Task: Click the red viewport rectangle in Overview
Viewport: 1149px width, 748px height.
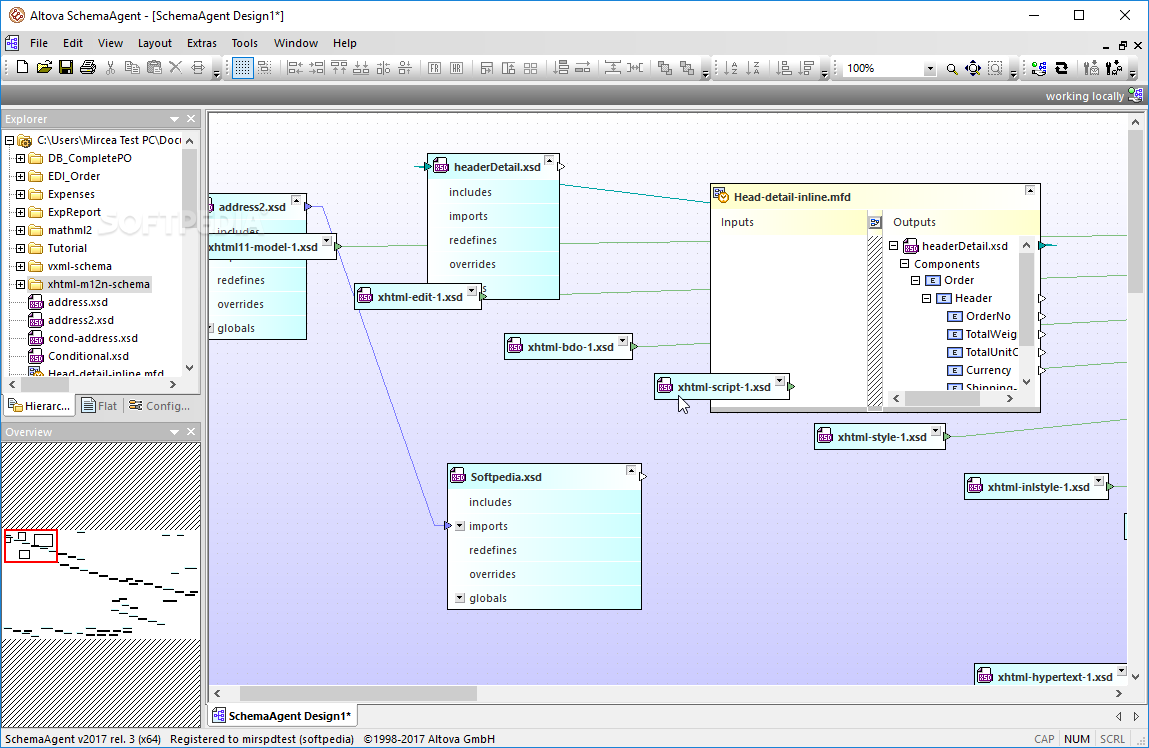Action: pyautogui.click(x=31, y=546)
